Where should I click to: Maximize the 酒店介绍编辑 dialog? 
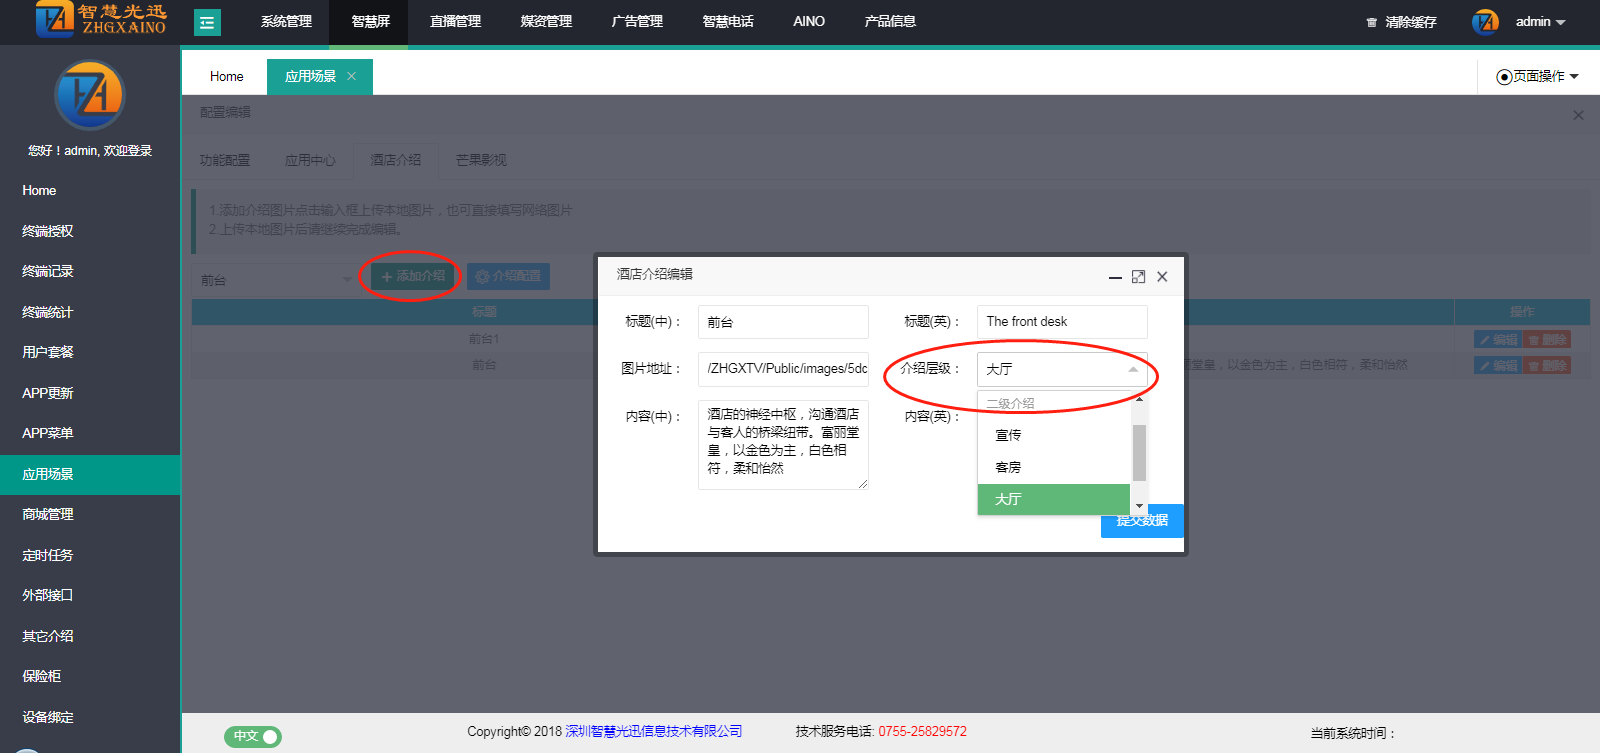pos(1138,277)
